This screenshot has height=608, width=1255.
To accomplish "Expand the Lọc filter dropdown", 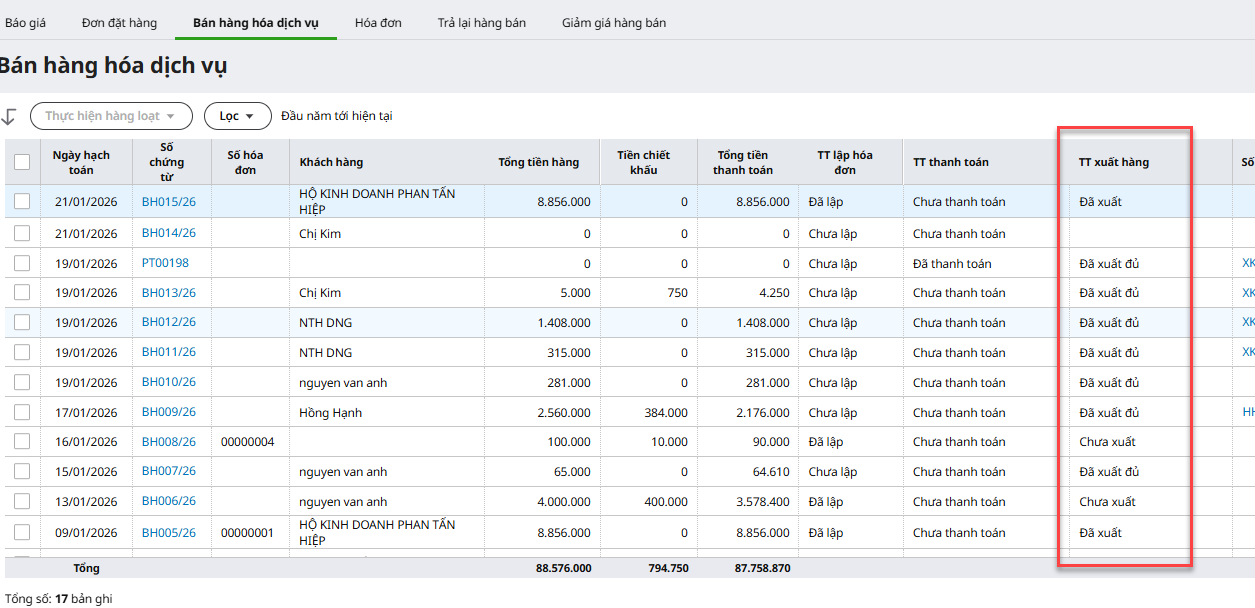I will coord(237,116).
